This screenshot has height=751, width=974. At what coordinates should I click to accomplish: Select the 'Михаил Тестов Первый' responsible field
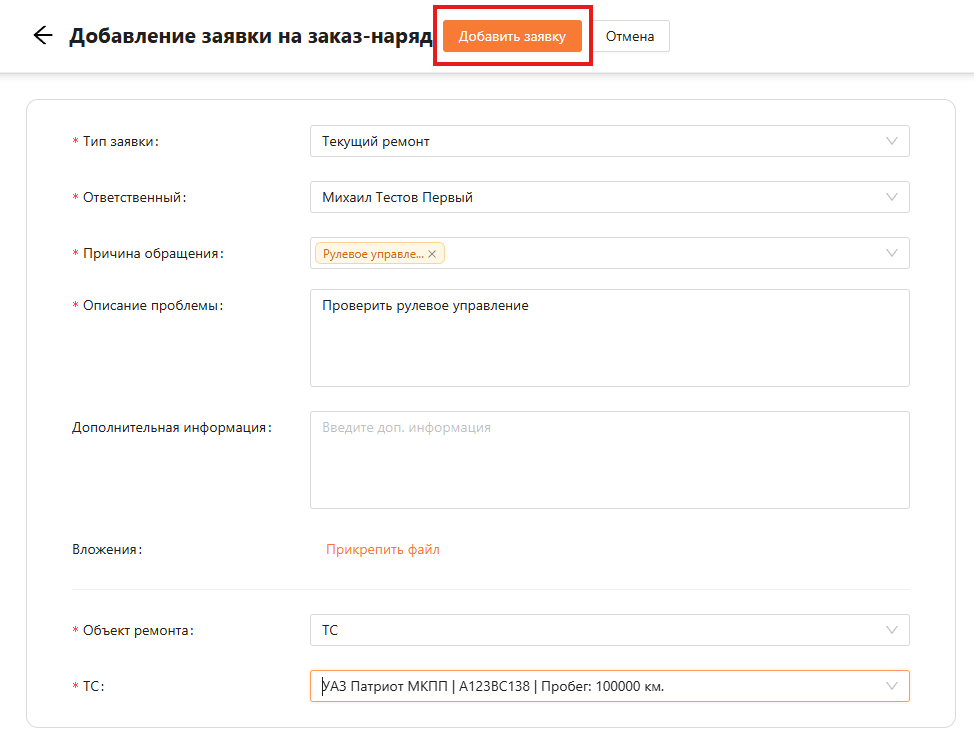point(609,197)
